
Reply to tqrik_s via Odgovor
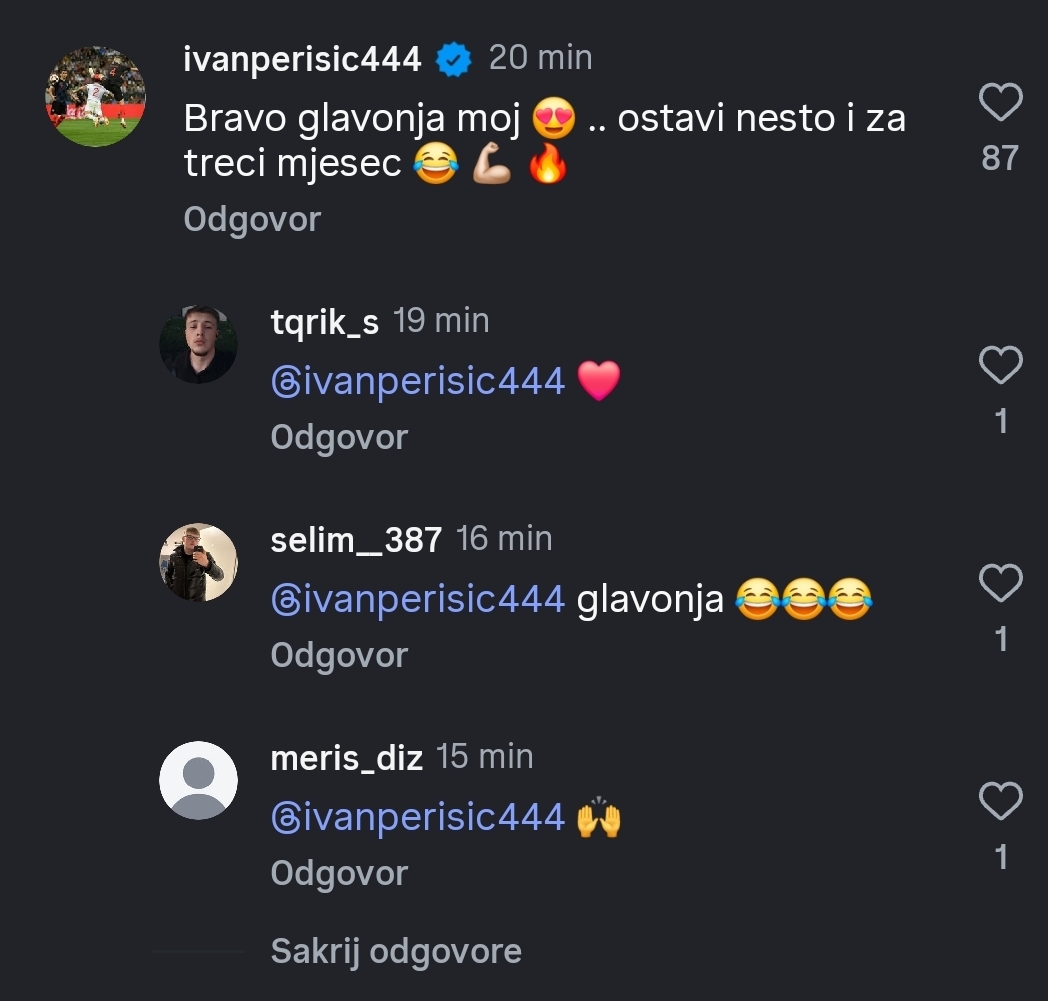pos(339,437)
